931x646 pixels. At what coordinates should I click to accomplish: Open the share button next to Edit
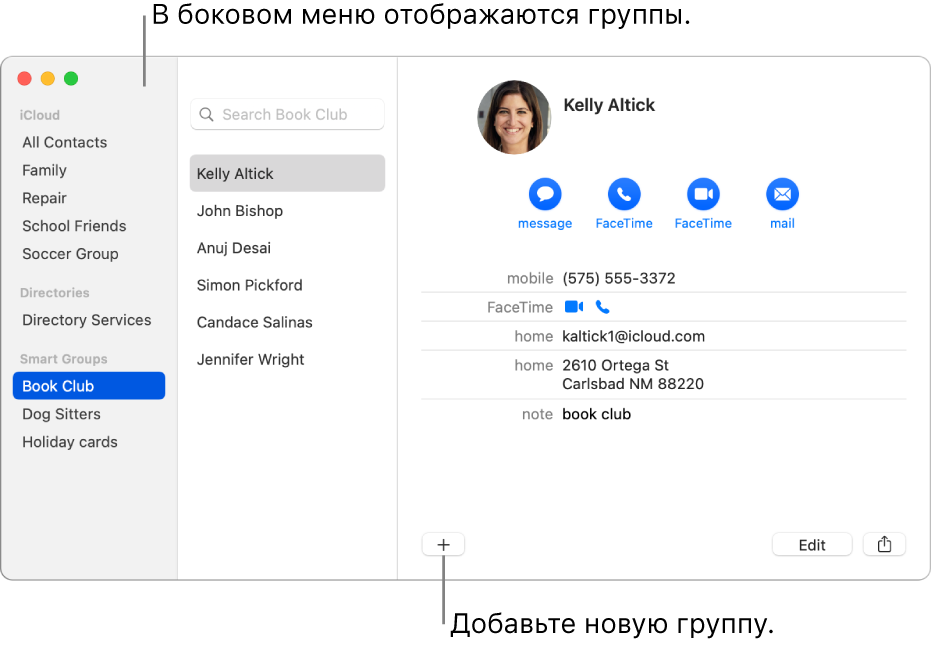(884, 544)
